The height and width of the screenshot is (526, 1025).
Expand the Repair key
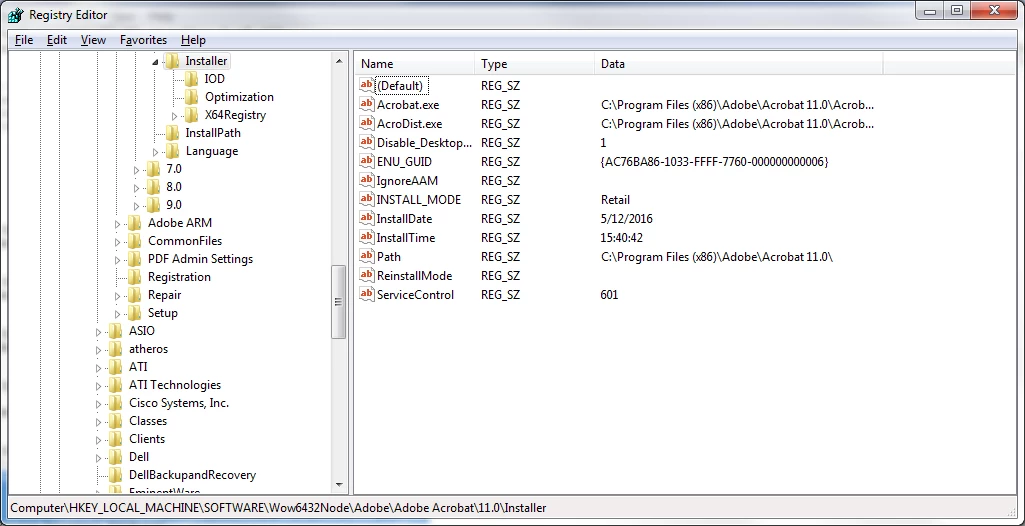(x=117, y=295)
